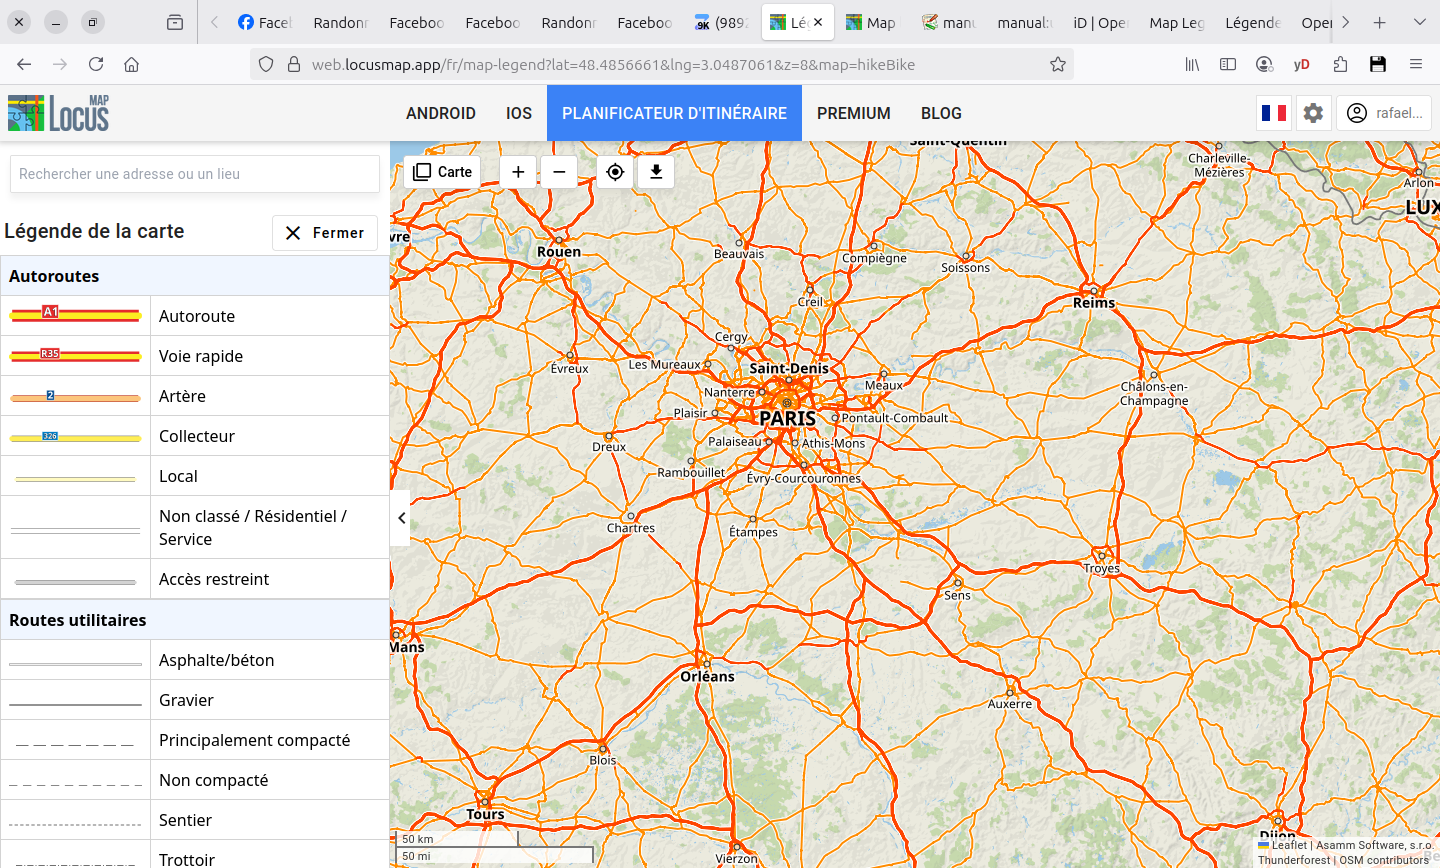Screen dimensions: 1440x868
Task: Click the map zoom out minus button
Action: click(x=559, y=172)
